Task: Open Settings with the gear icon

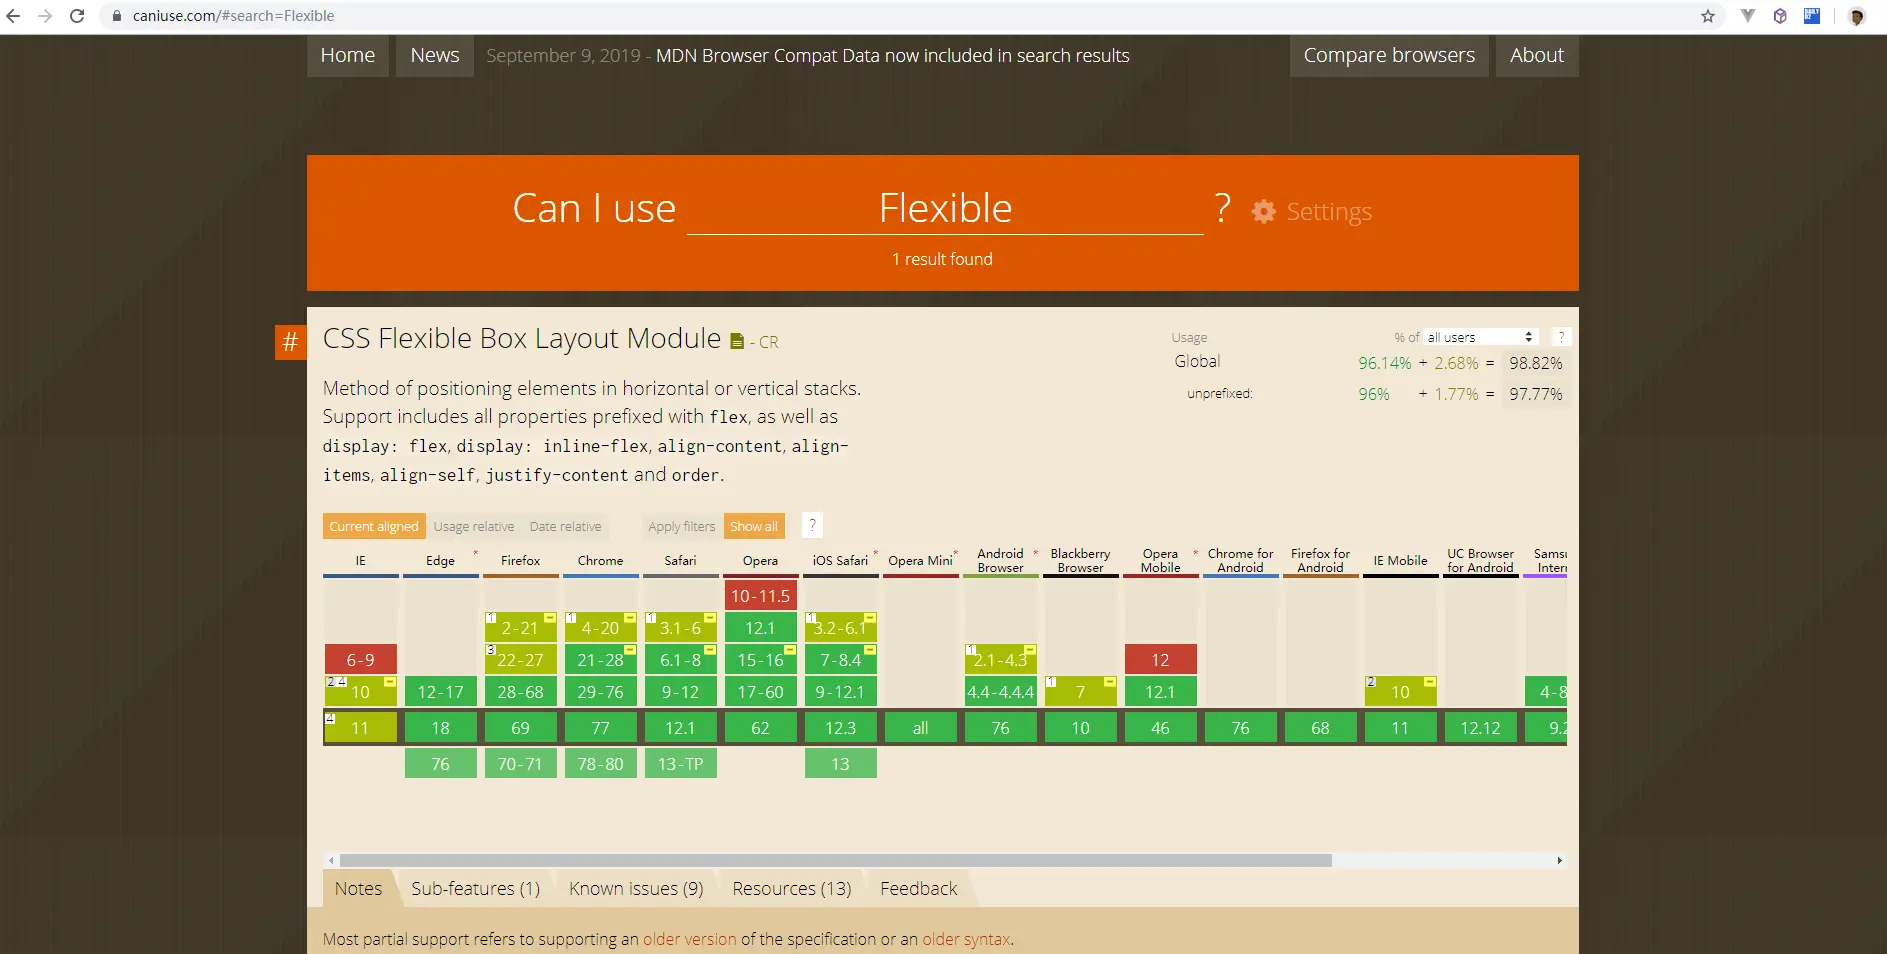Action: (x=1264, y=211)
